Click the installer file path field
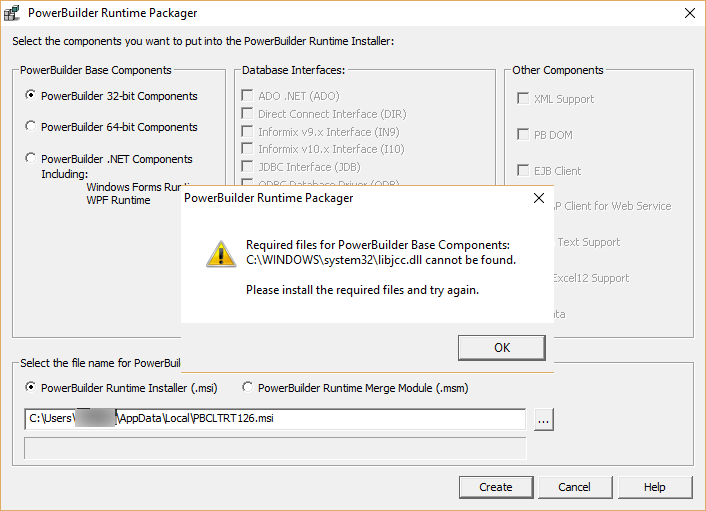The height and width of the screenshot is (511, 706). pyautogui.click(x=275, y=419)
